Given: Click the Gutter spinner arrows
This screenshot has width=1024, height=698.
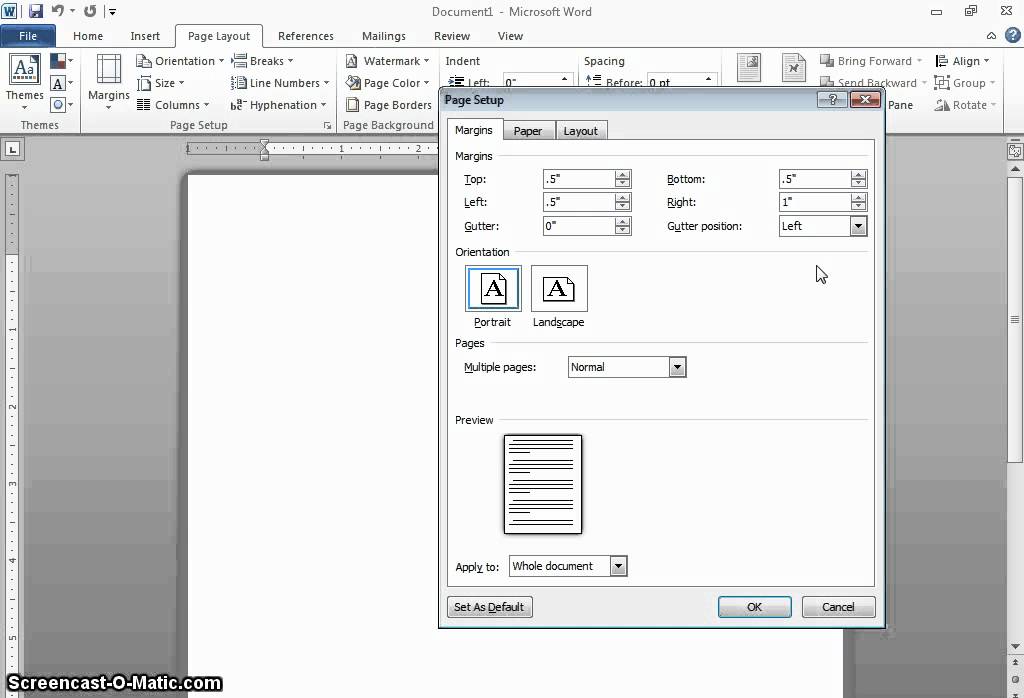Looking at the screenshot, I should [x=623, y=226].
